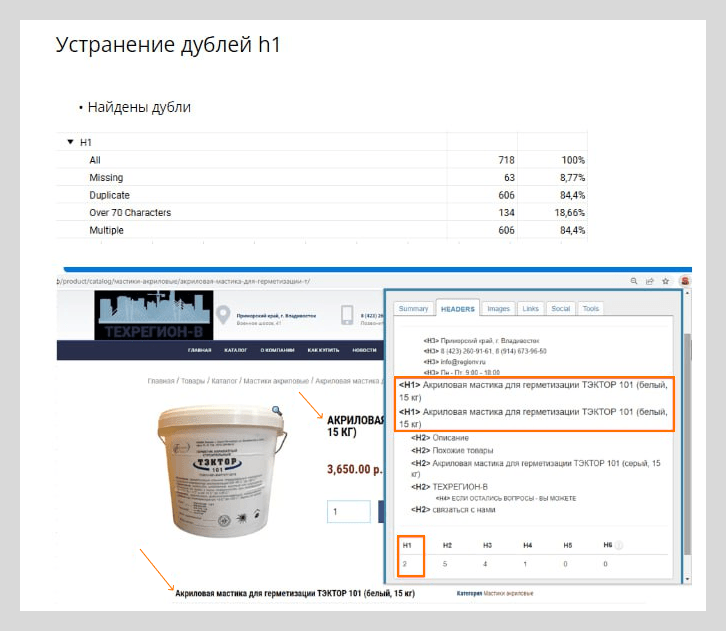Open the Мастики акриловые category link
Viewport: 726px width, 631px height.
click(x=508, y=593)
